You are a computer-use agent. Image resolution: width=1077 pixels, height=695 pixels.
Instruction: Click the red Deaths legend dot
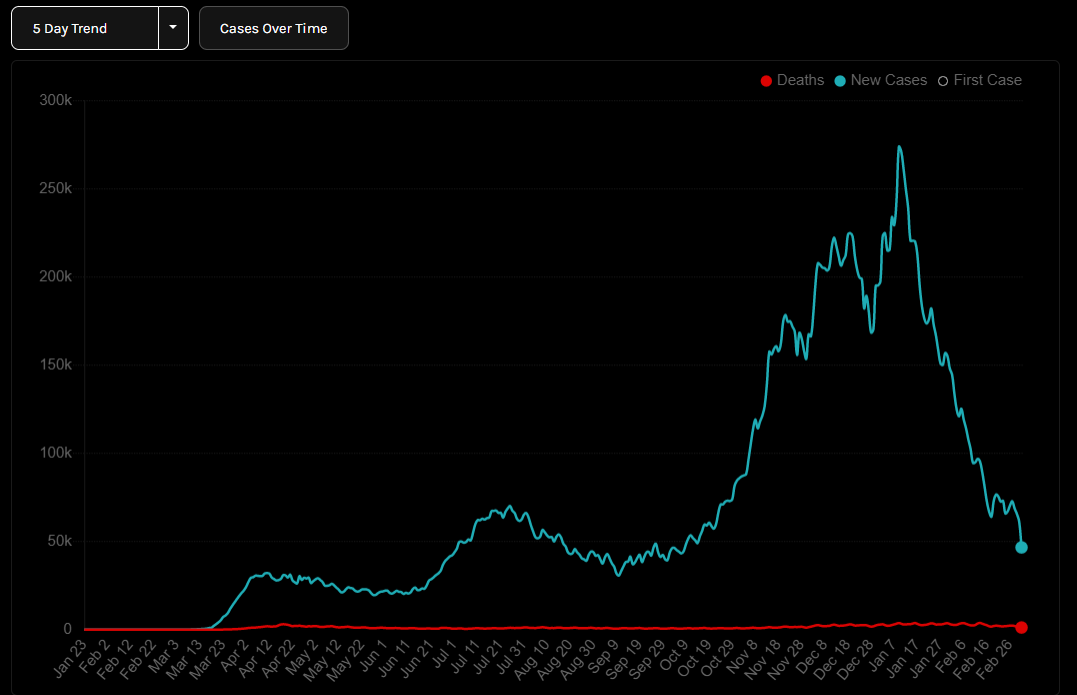(767, 80)
